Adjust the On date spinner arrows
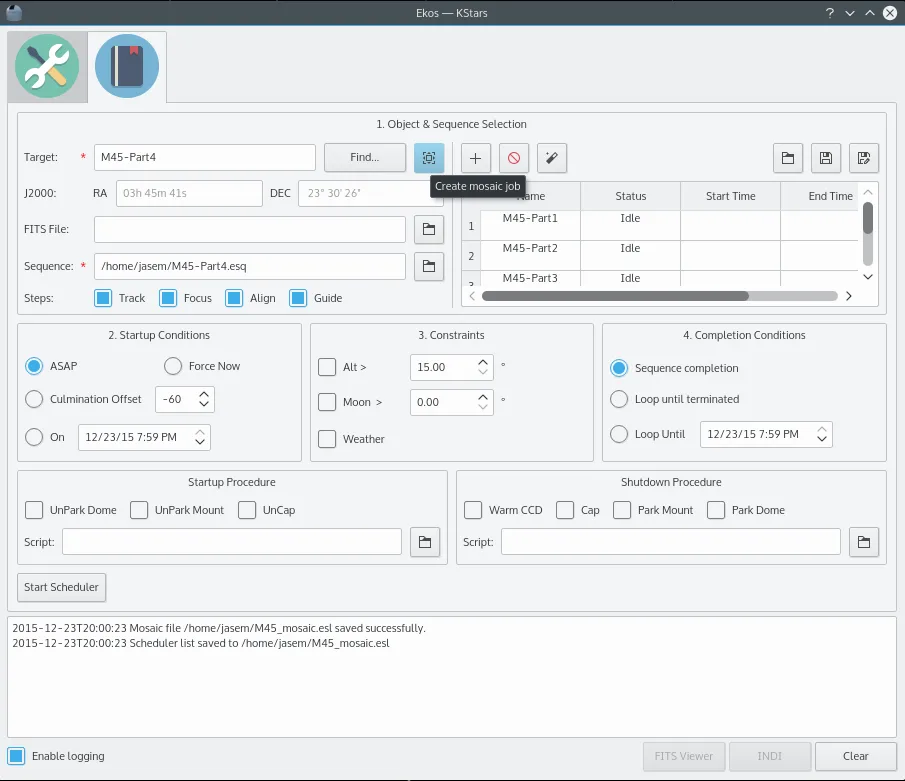Screen dimensions: 905x781 [200, 437]
